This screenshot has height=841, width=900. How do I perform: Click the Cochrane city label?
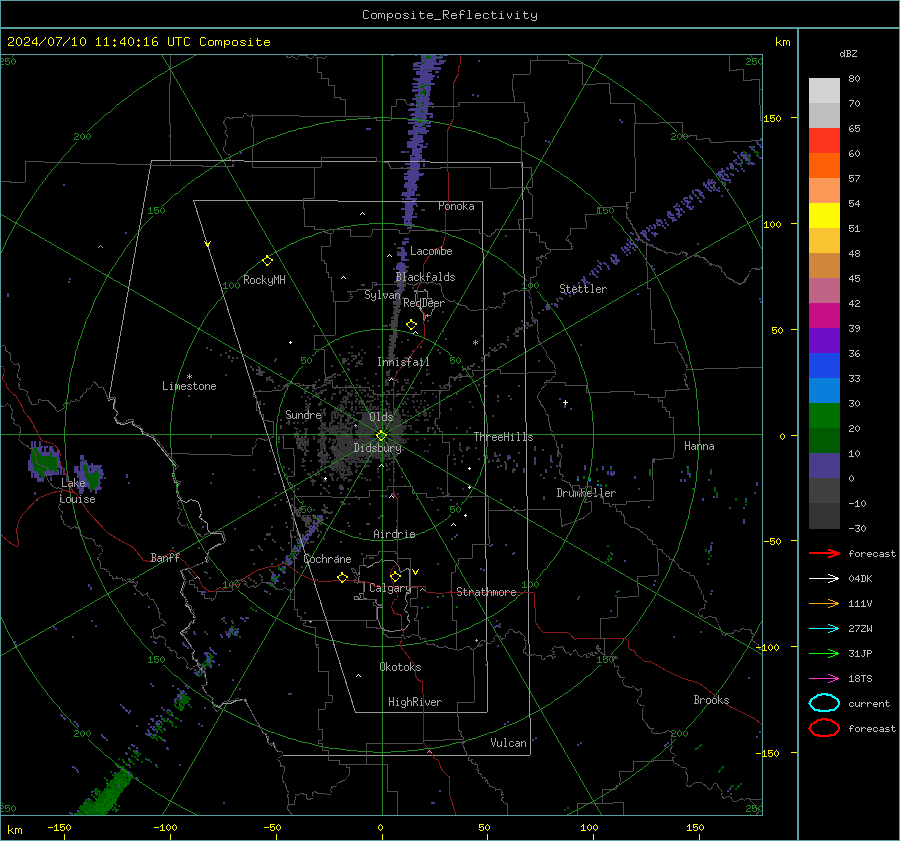[x=327, y=559]
